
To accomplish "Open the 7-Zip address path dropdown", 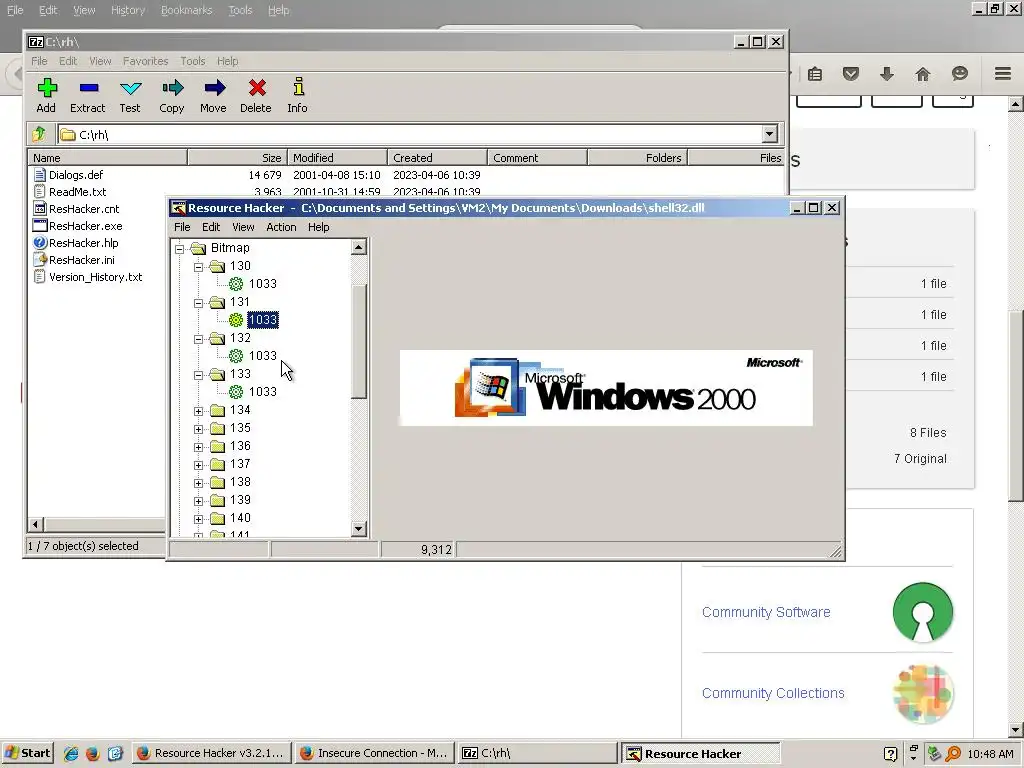I will [769, 134].
